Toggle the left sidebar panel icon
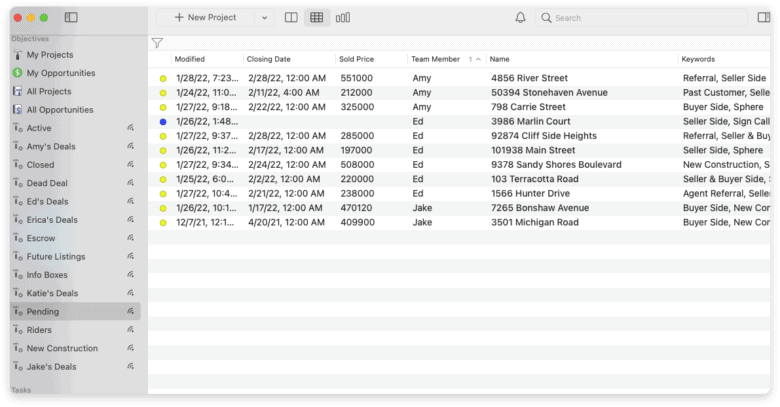The width and height of the screenshot is (780, 407). pos(71,18)
